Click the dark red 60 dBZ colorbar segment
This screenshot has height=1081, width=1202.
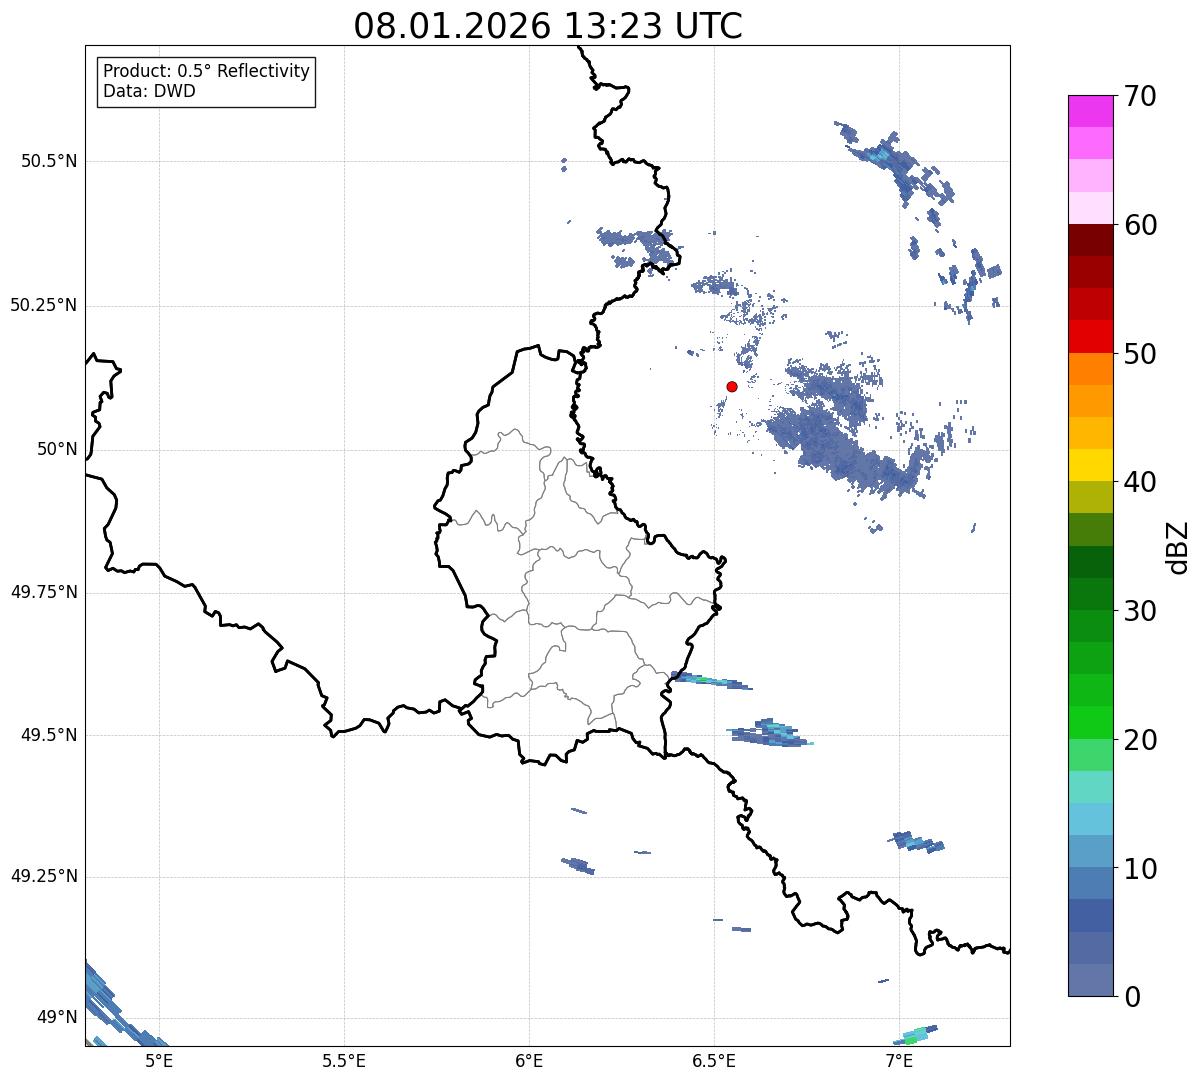point(1090,240)
